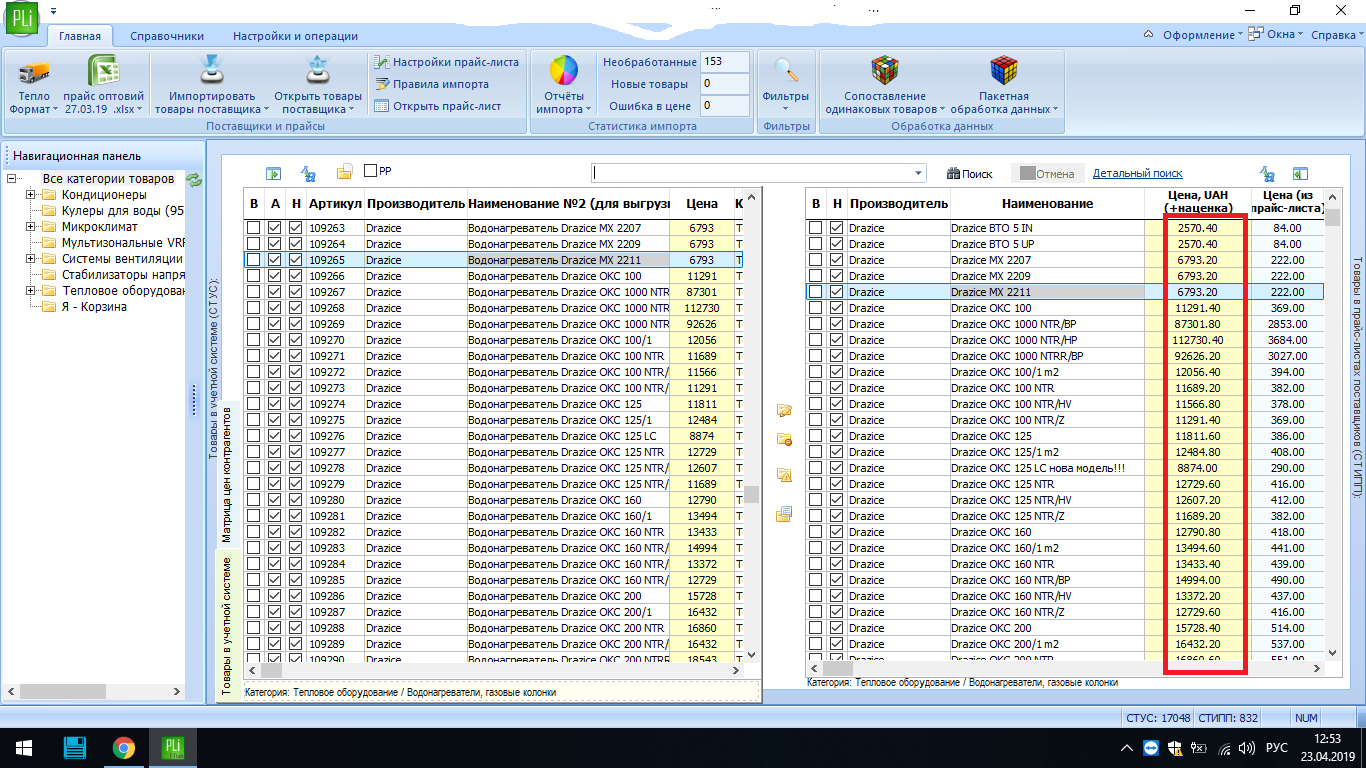The image size is (1366, 768).
Task: Open Настройки прайс-листа
Action: tap(446, 62)
